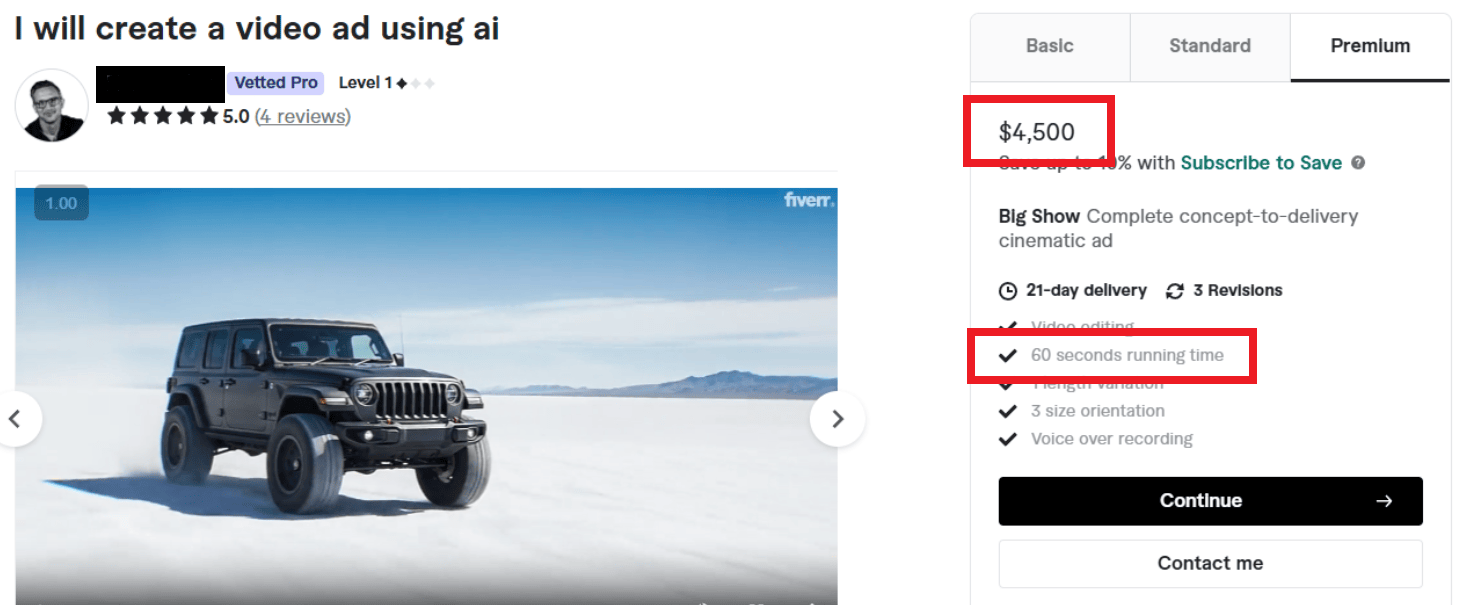
Task: Switch to the Basic package tab
Action: 1050,46
